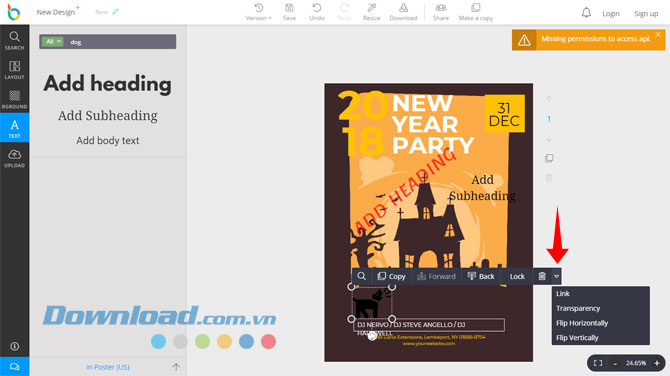Viewport: 670px width, 376px height.
Task: Move page down arrow
Action: point(549,139)
